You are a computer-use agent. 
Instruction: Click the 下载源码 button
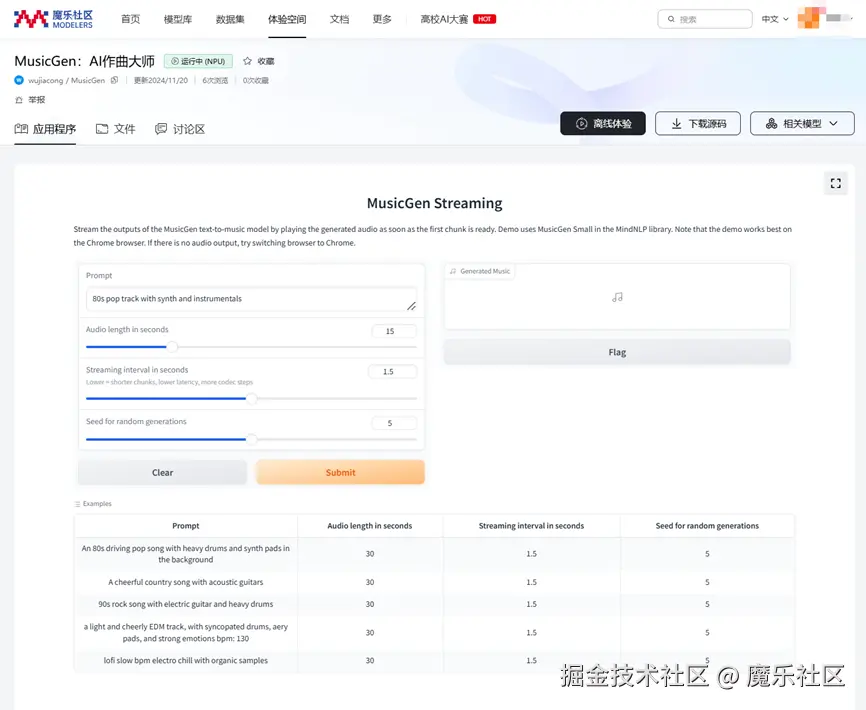(698, 124)
